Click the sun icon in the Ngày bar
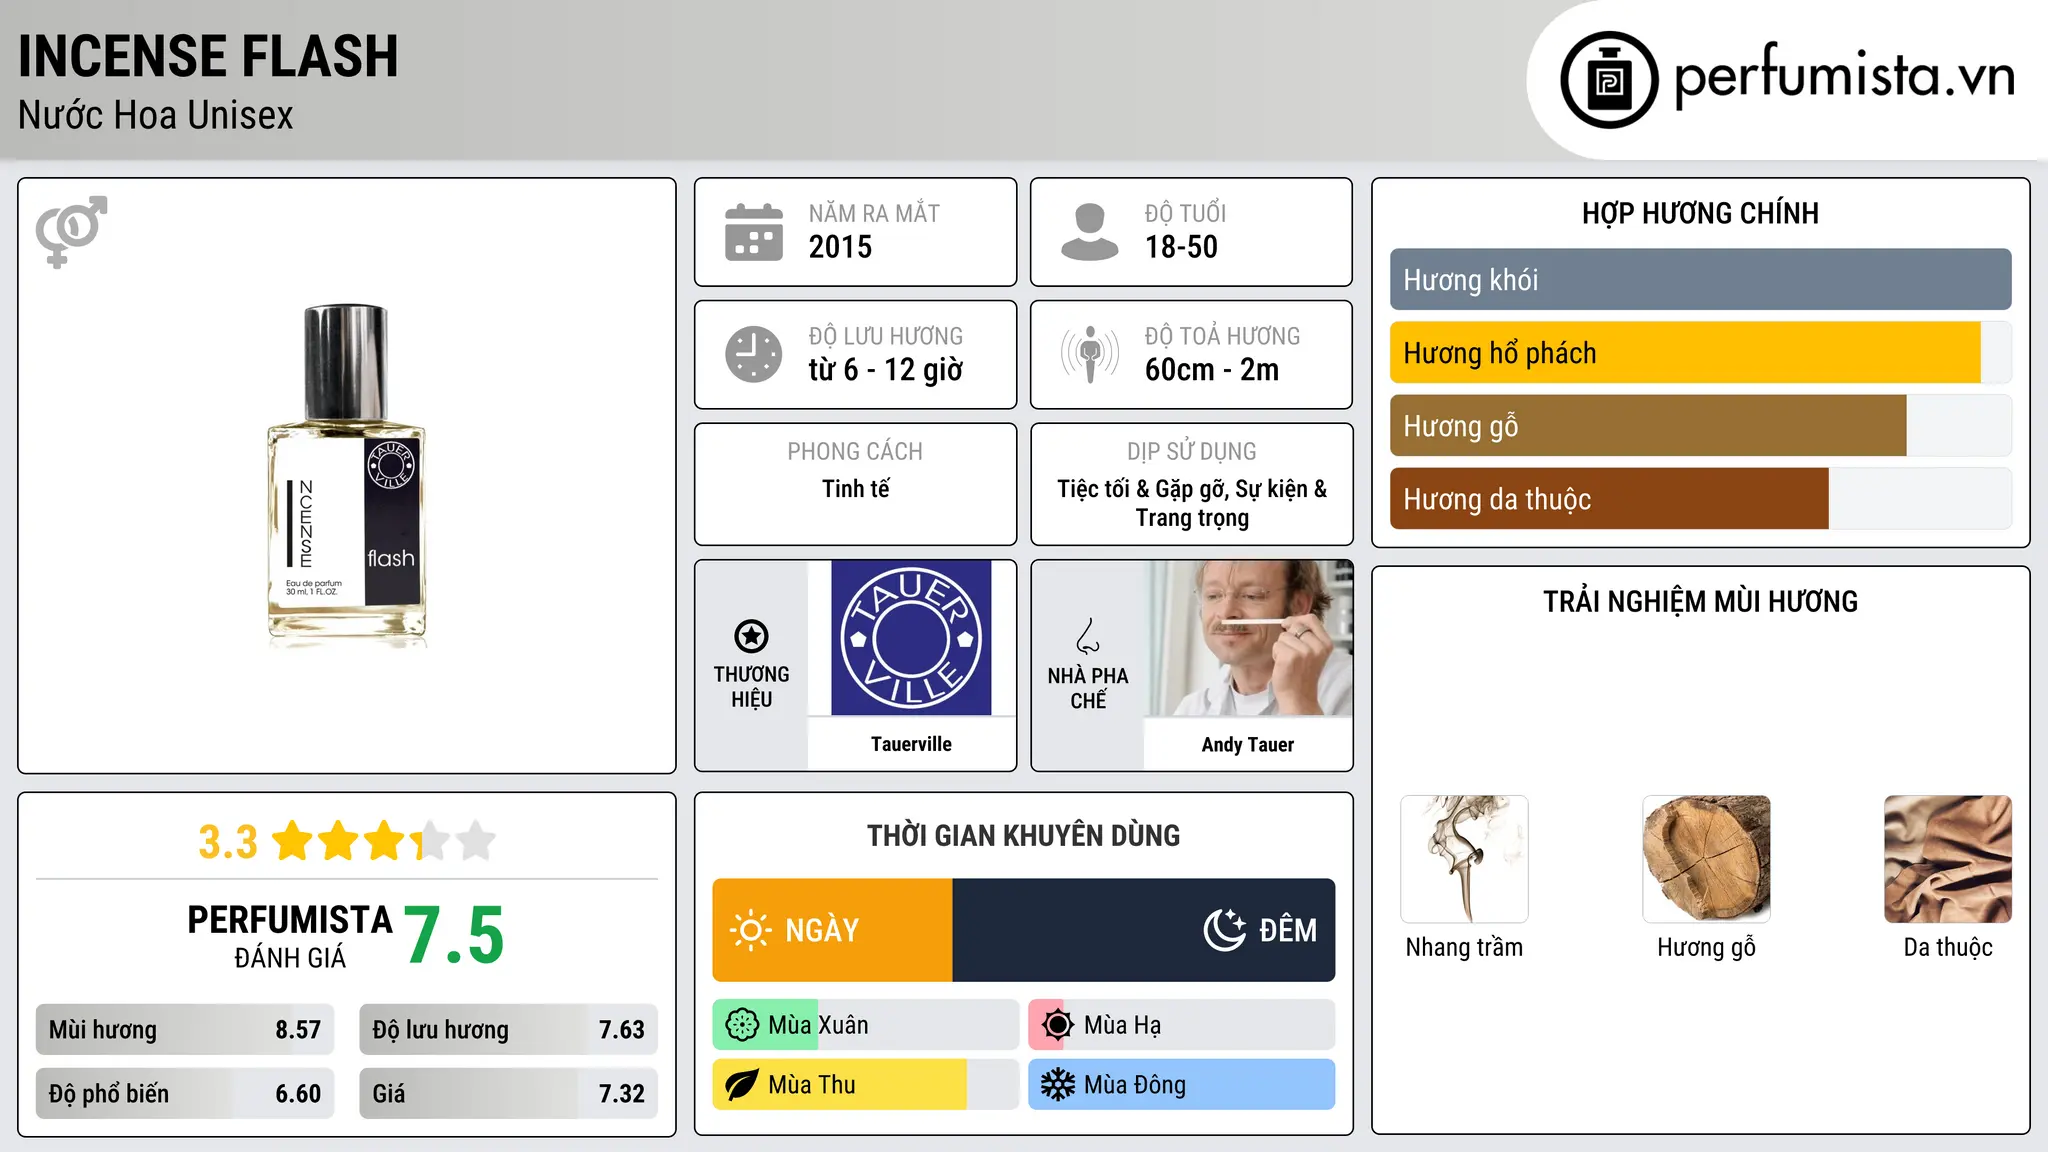Image resolution: width=2048 pixels, height=1152 pixels. pos(751,930)
